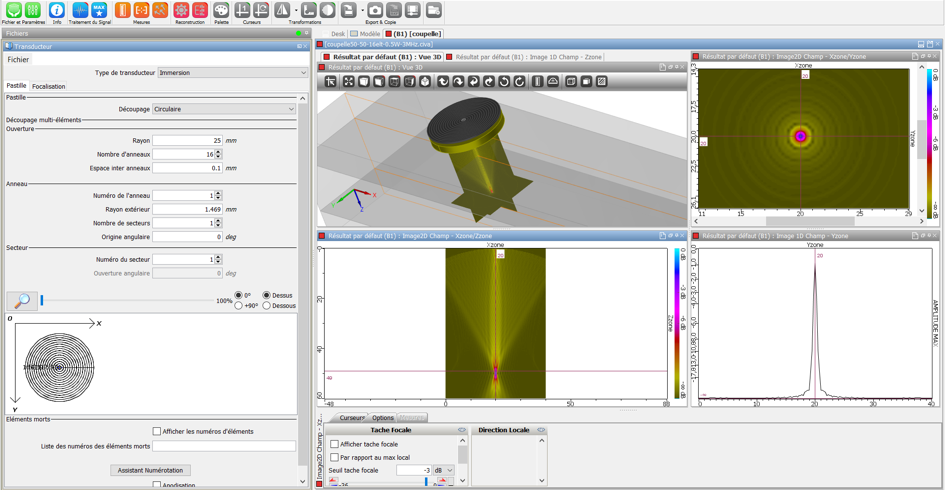Click the Fichier et Paramètres green icon

point(13,10)
